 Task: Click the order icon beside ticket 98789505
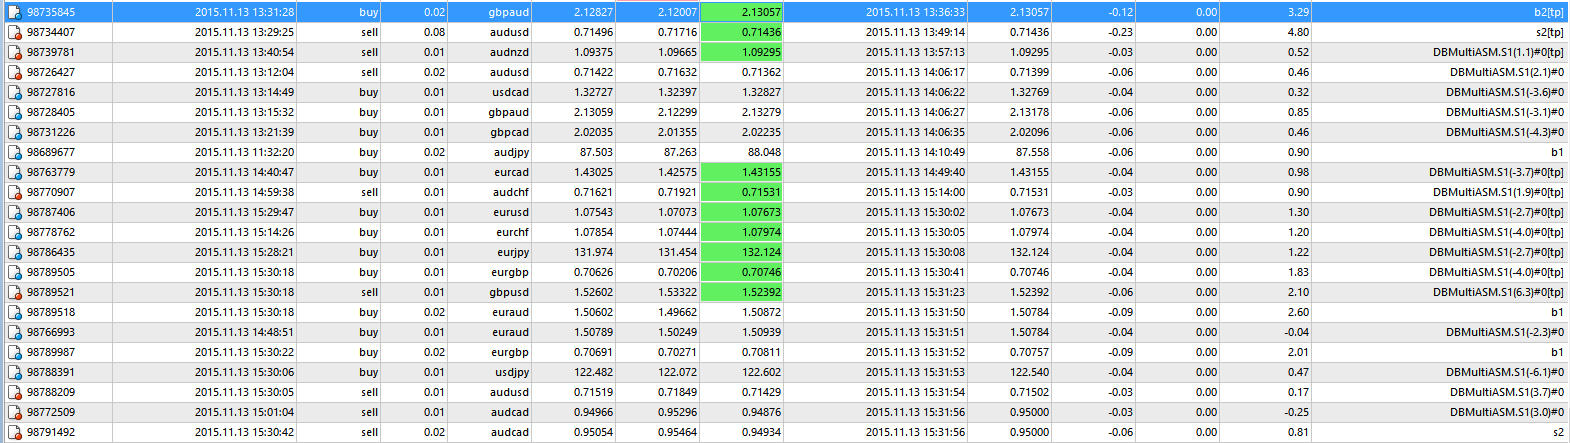15,272
